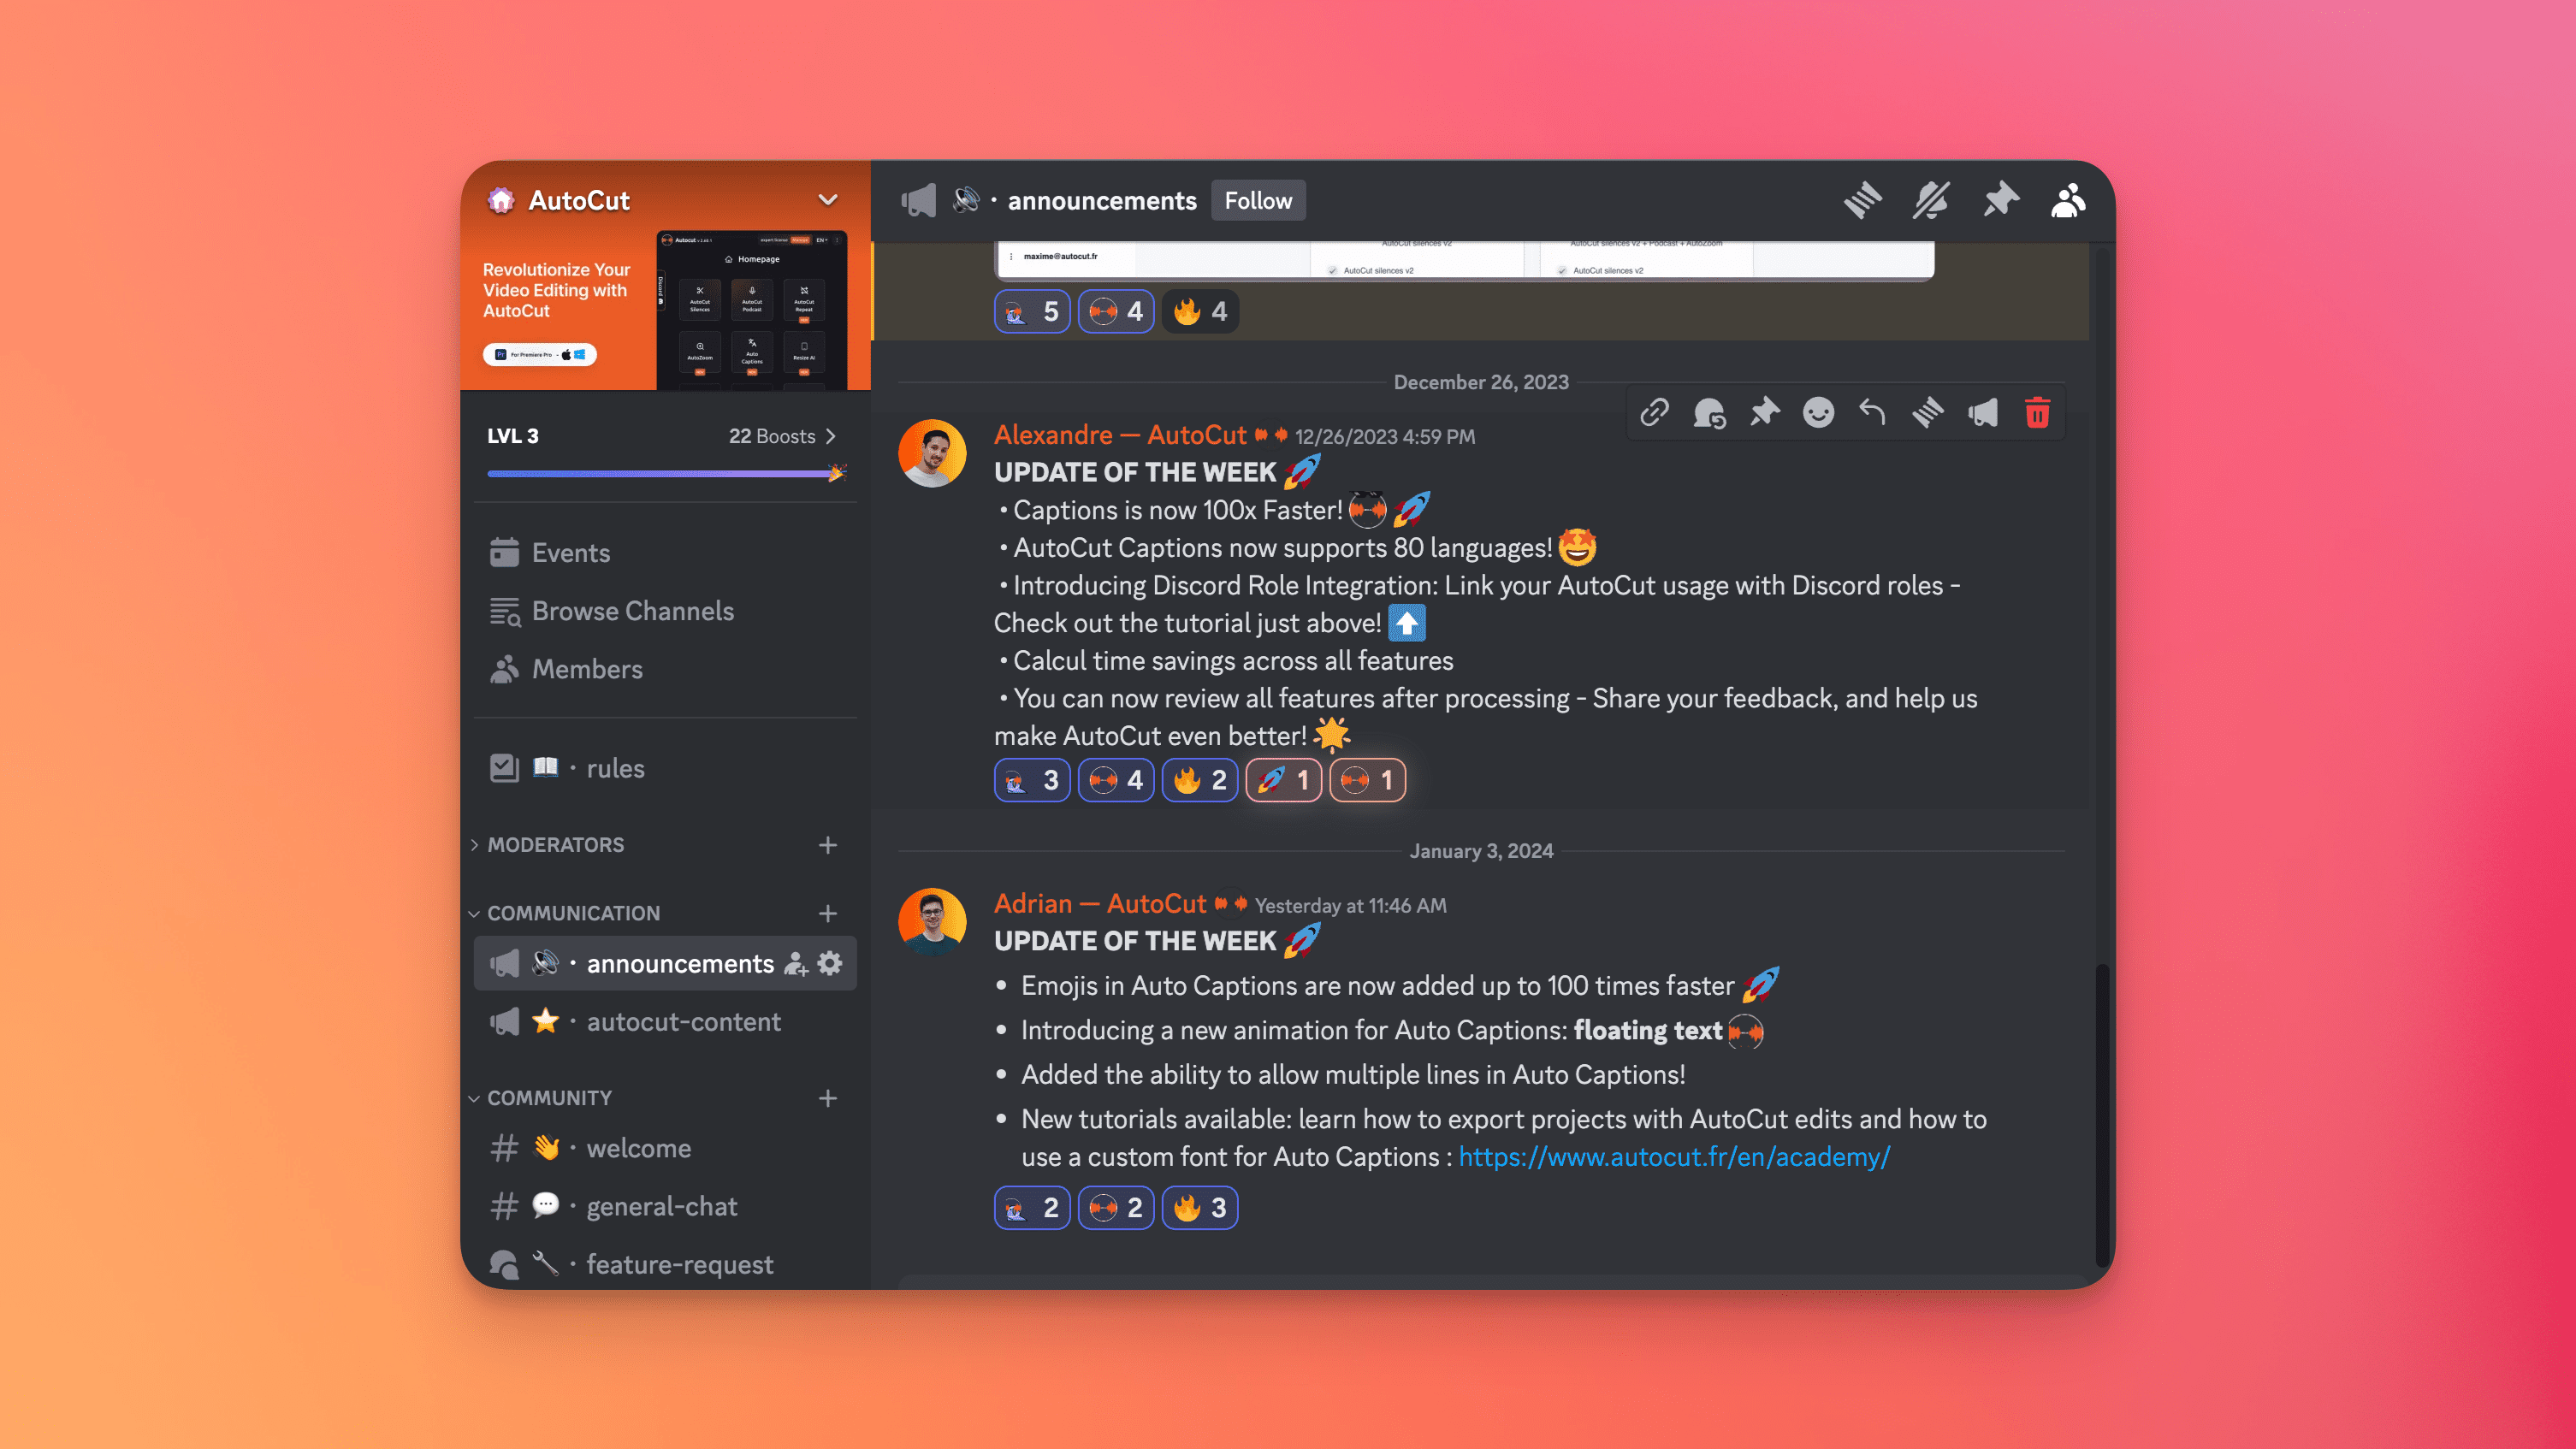Toggle AutoCut logo reaction count 2 on Adrian's post
Screen dimensions: 2576x1449
point(1116,1208)
